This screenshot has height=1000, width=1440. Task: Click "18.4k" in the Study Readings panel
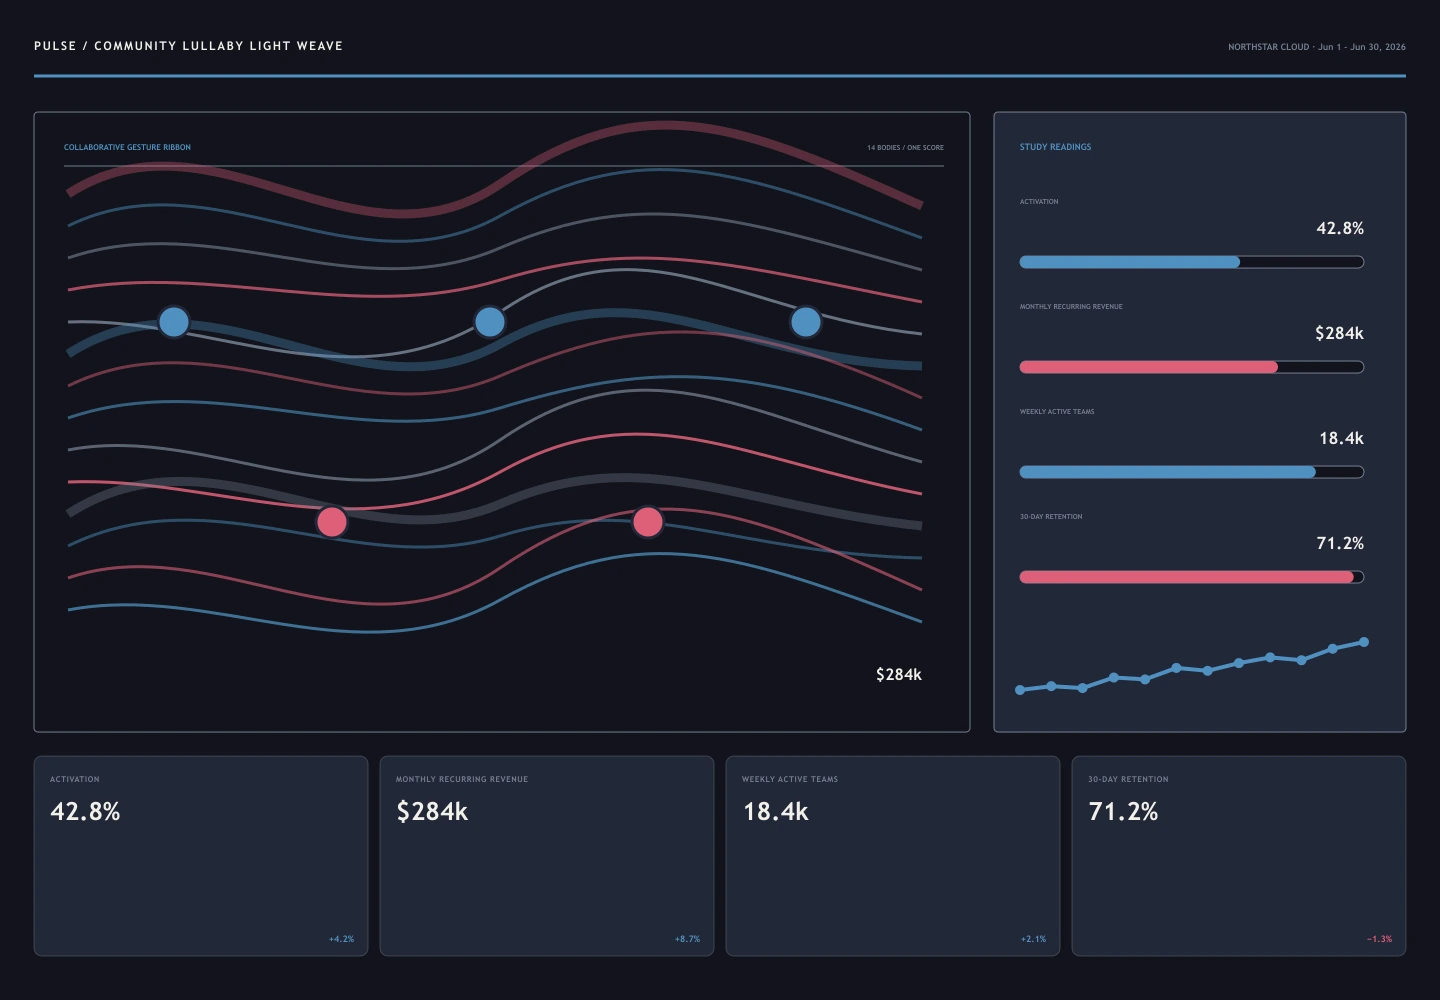pos(1341,439)
